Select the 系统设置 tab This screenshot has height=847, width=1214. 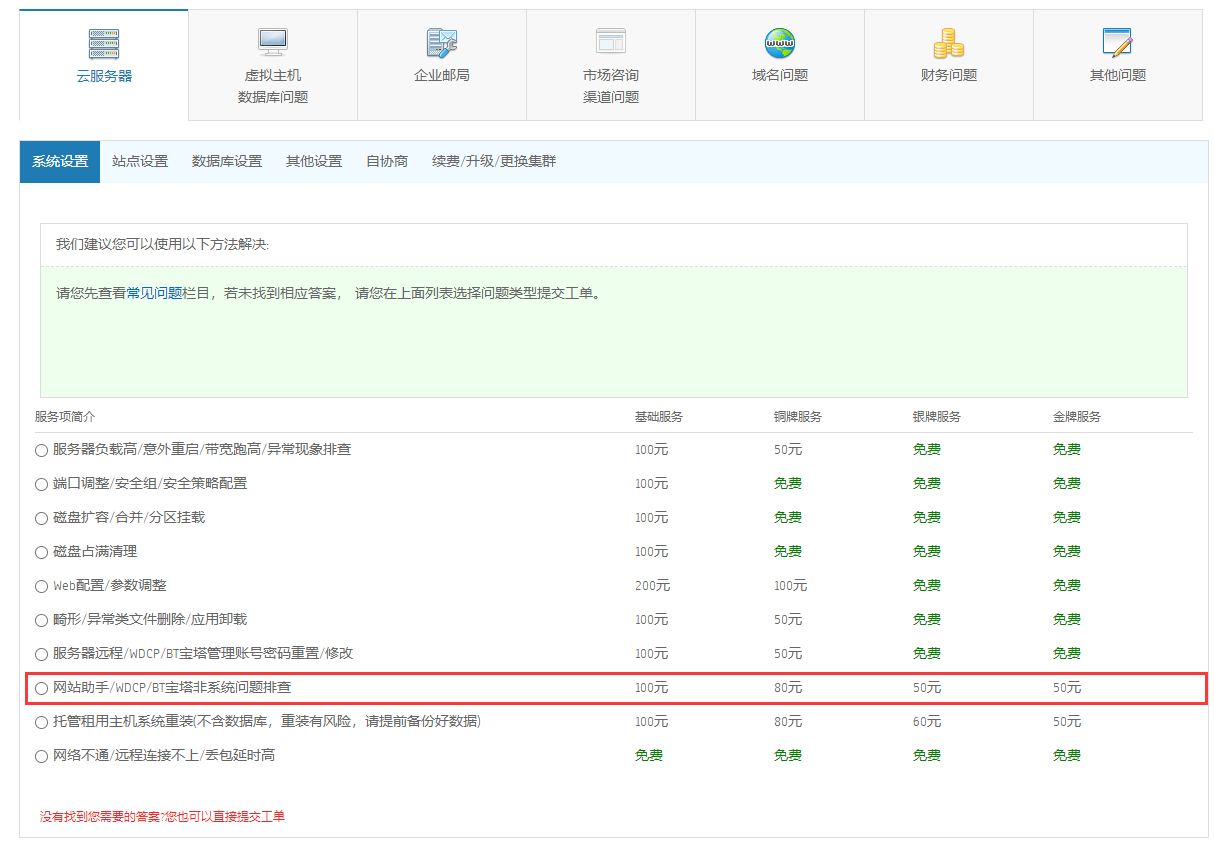click(60, 162)
